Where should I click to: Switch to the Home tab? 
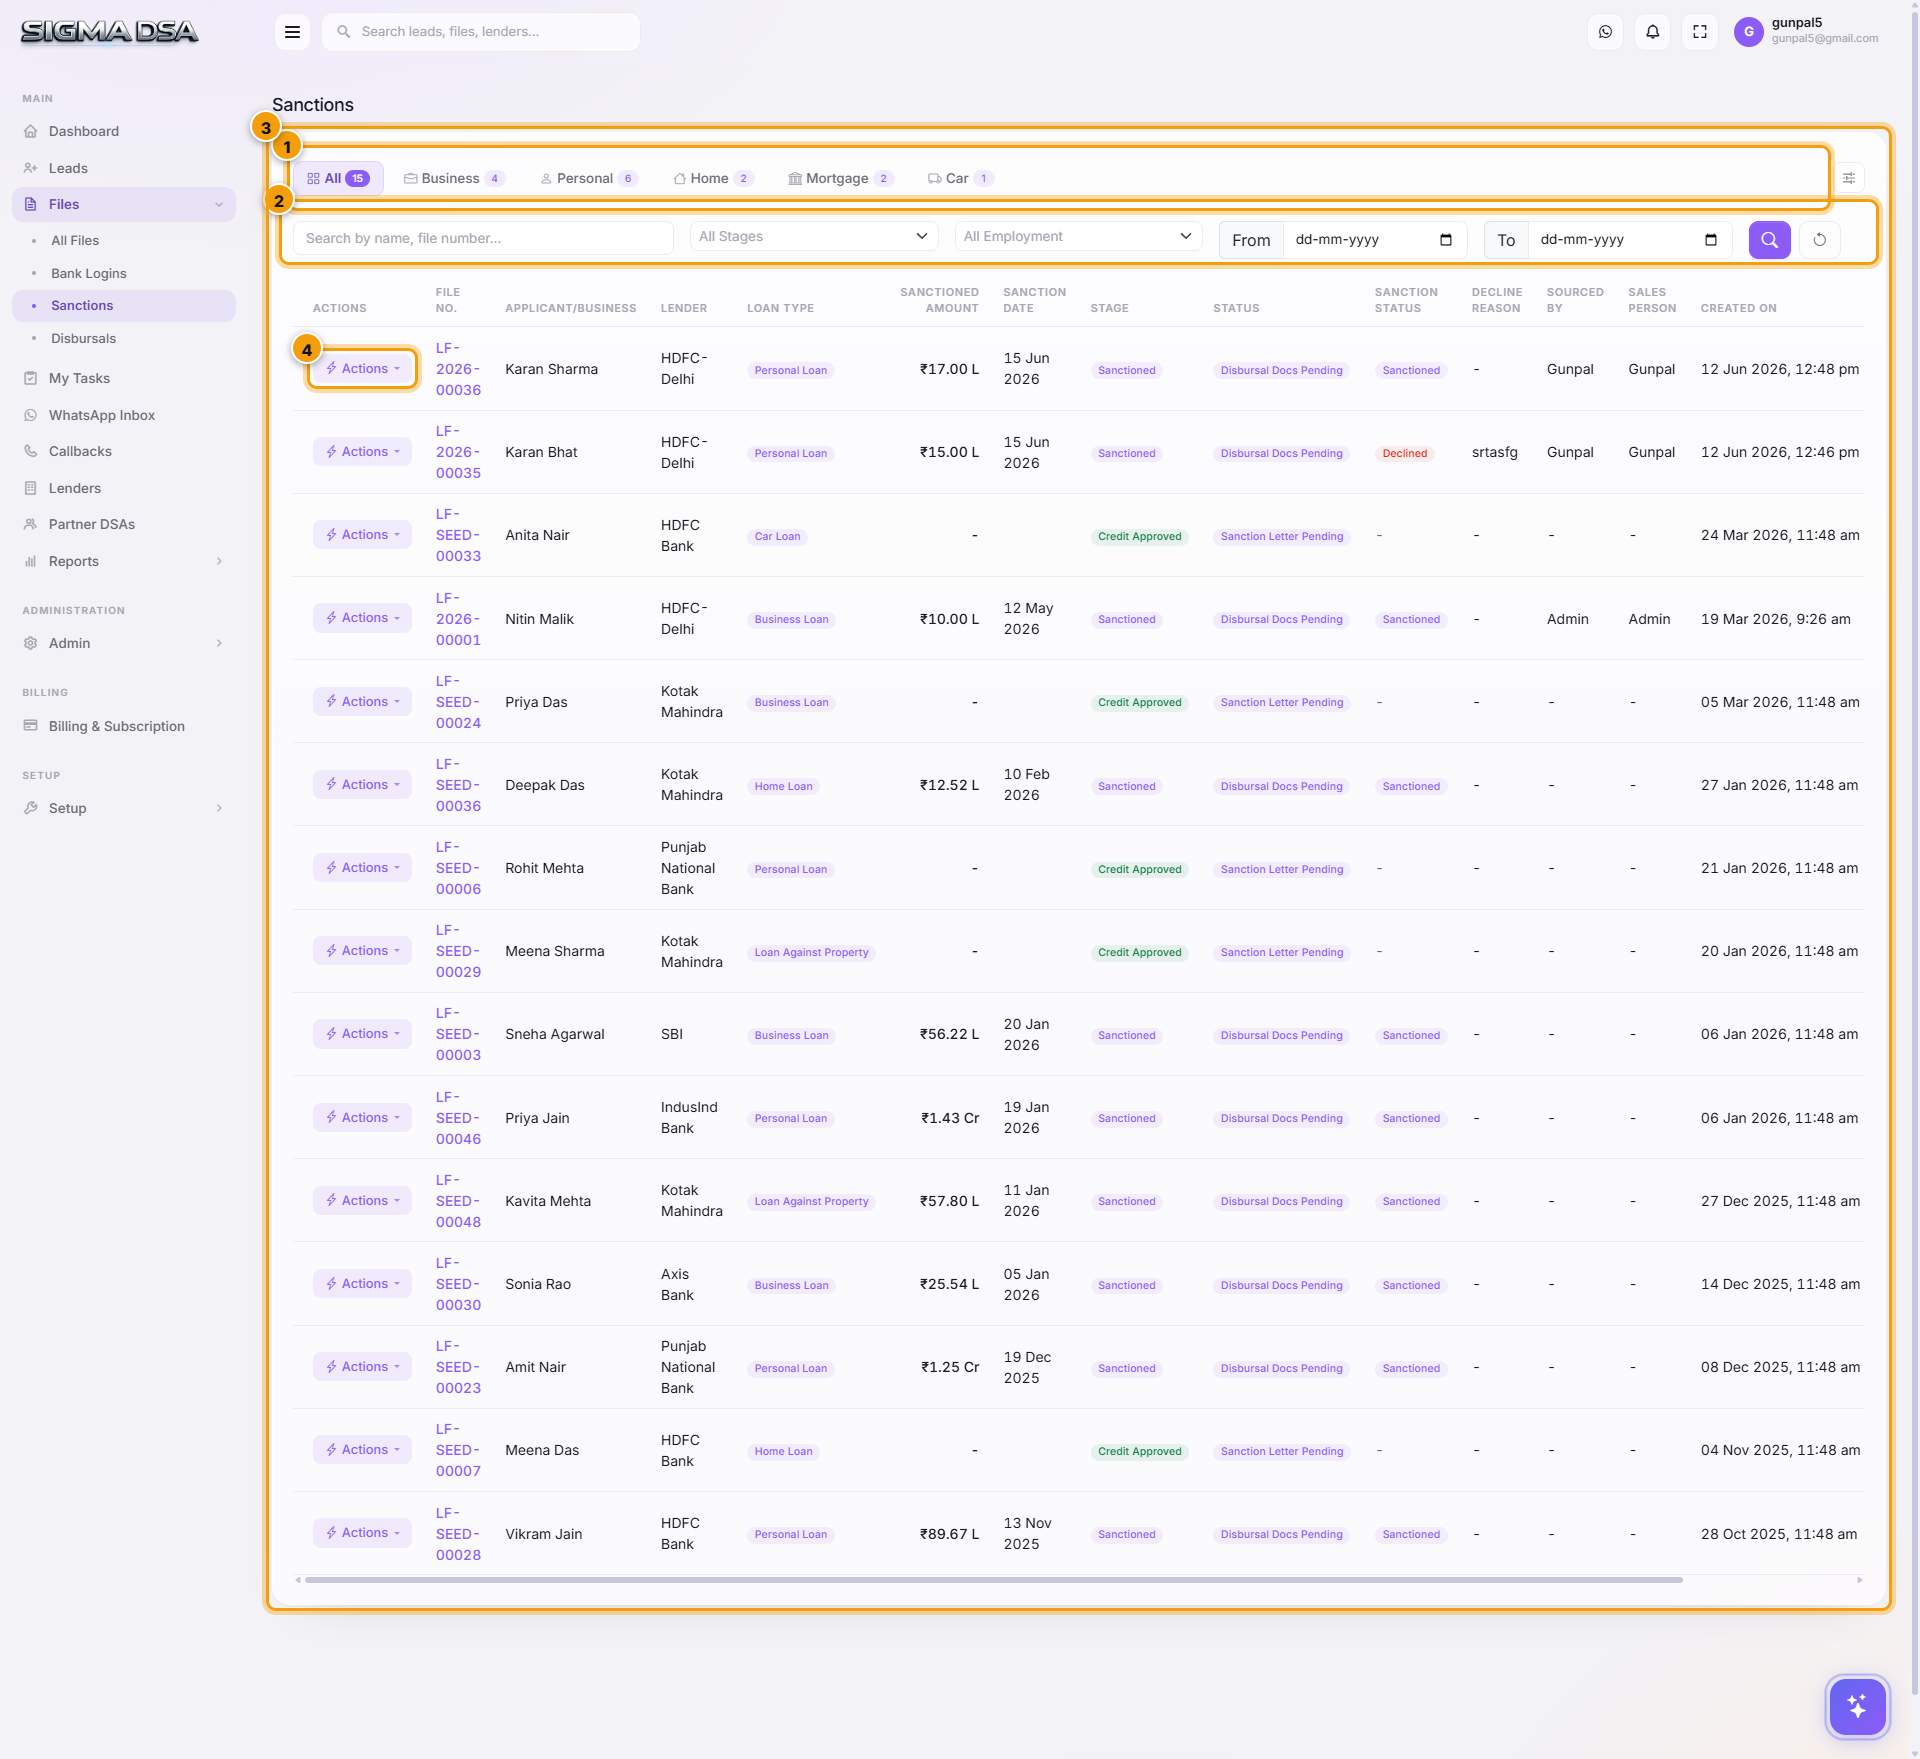713,178
